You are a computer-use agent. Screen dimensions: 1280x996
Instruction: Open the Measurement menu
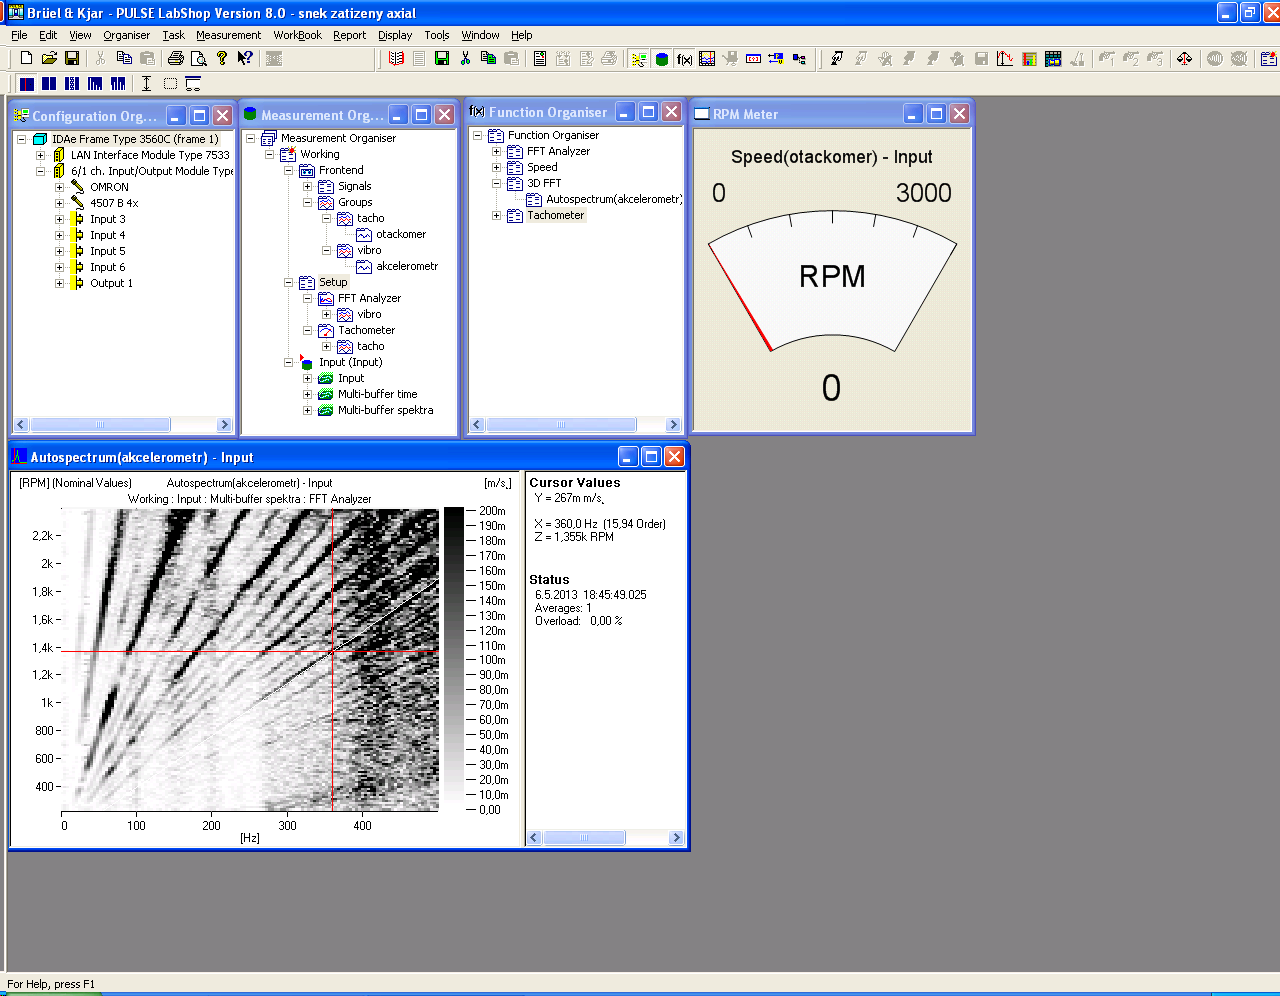coord(228,35)
